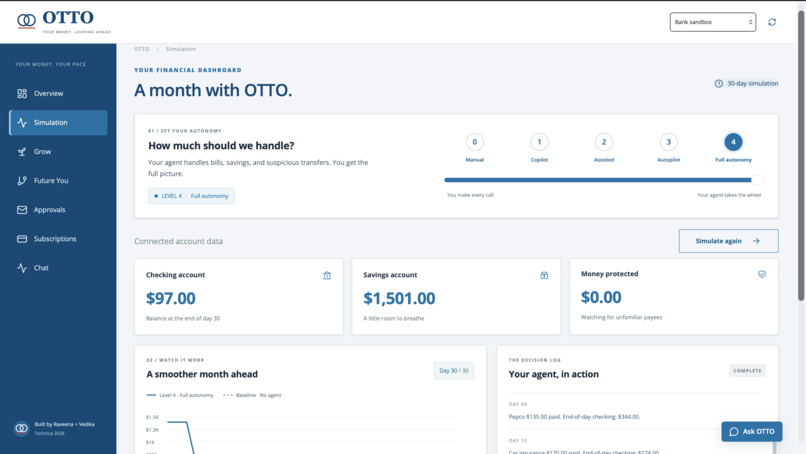Click the Future You branch icon
806x454 pixels.
pyautogui.click(x=22, y=180)
